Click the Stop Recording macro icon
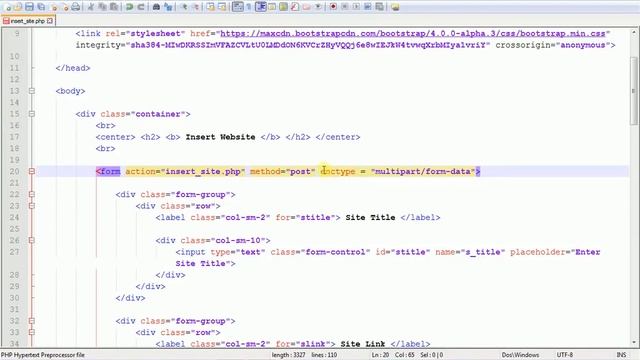640x360 pixels. coord(344,7)
